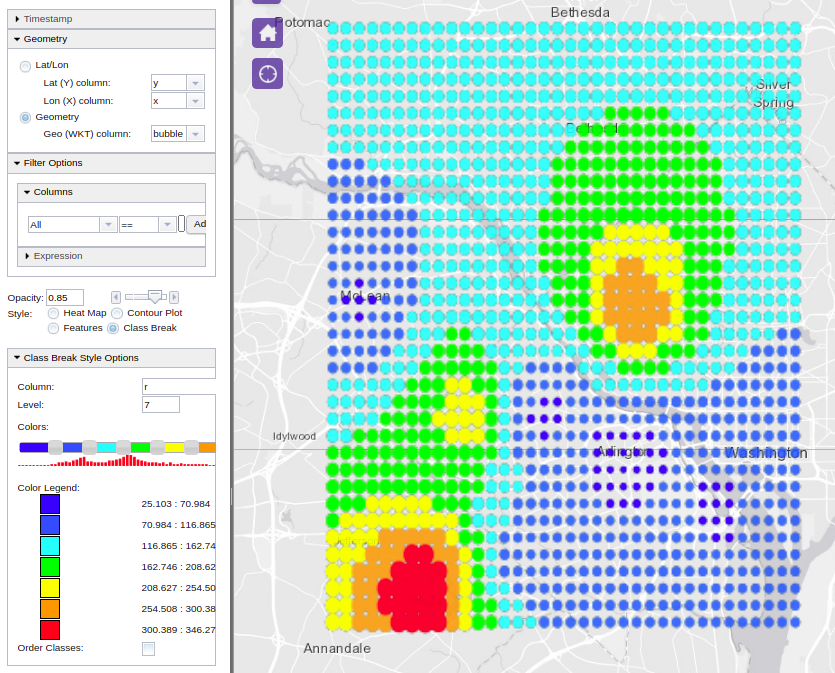
Task: Click the Add filter button
Action: point(197,224)
